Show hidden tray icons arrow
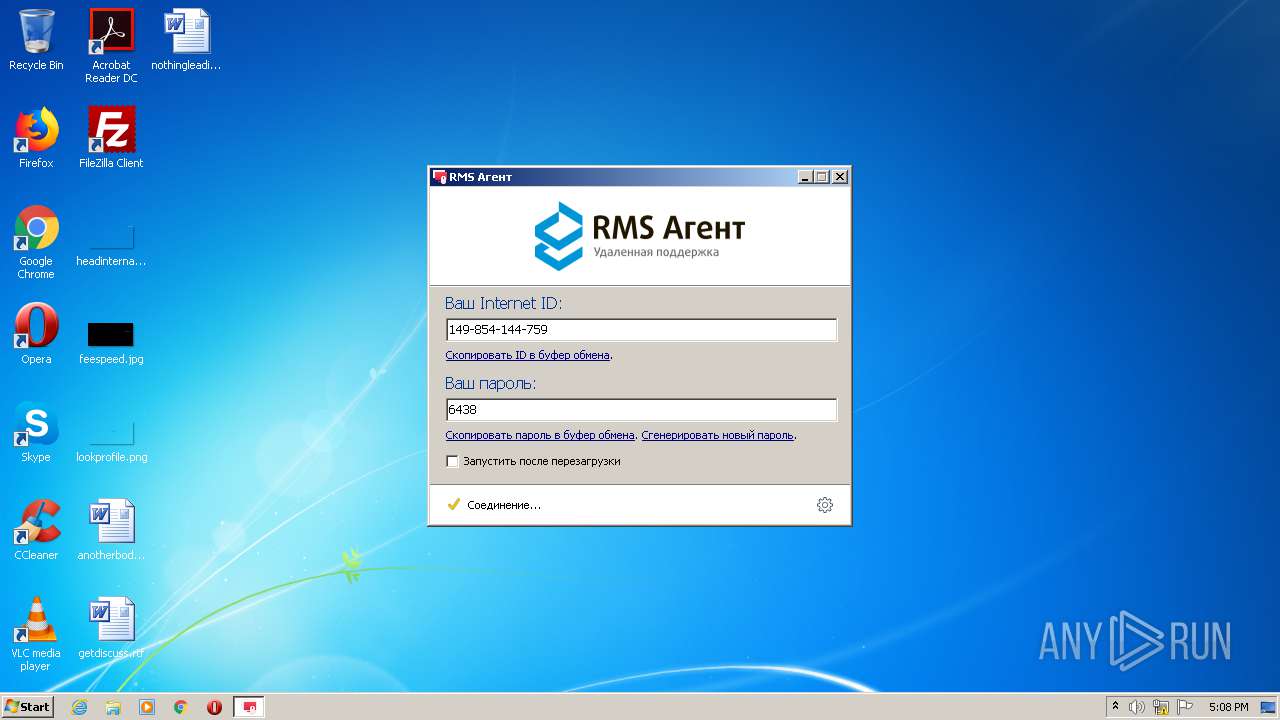The height and width of the screenshot is (720, 1280). [x=1116, y=706]
